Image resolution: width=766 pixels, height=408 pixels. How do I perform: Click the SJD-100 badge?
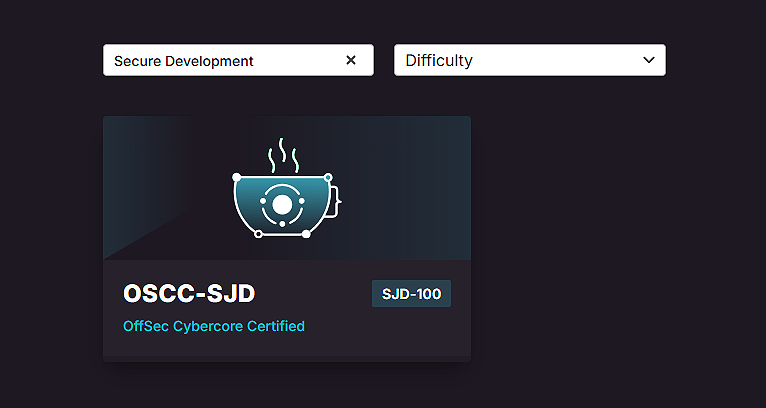[411, 294]
